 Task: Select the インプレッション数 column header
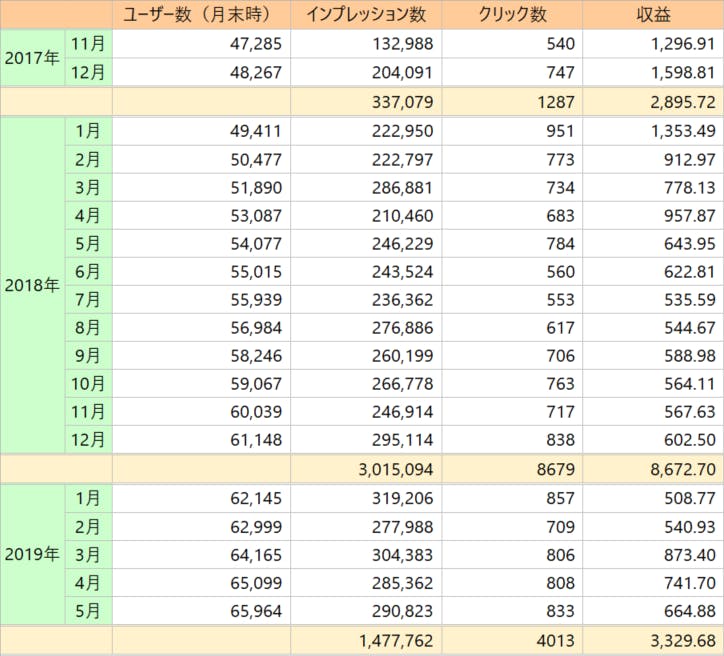point(366,15)
